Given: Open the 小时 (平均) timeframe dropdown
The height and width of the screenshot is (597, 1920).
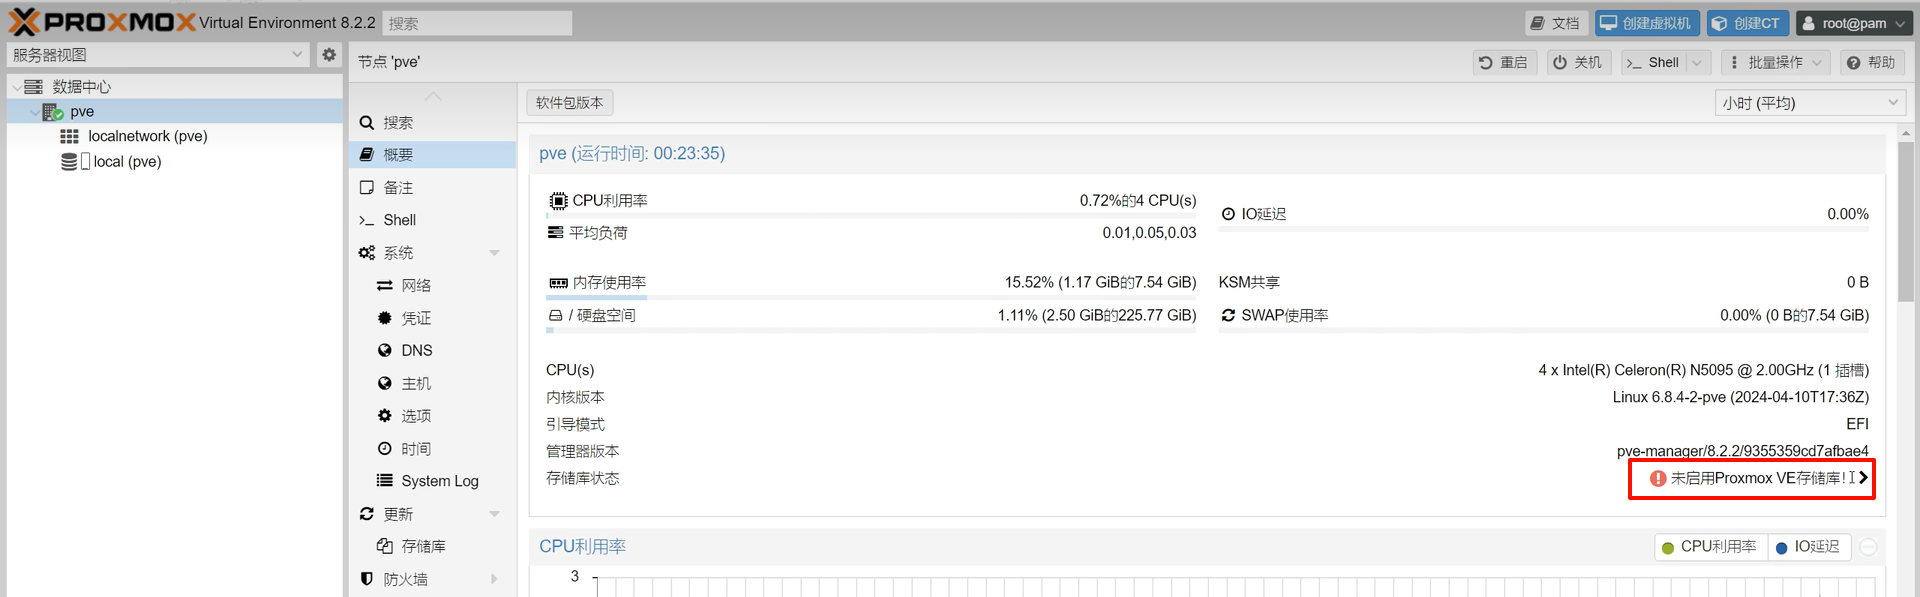Looking at the screenshot, I should 1811,103.
